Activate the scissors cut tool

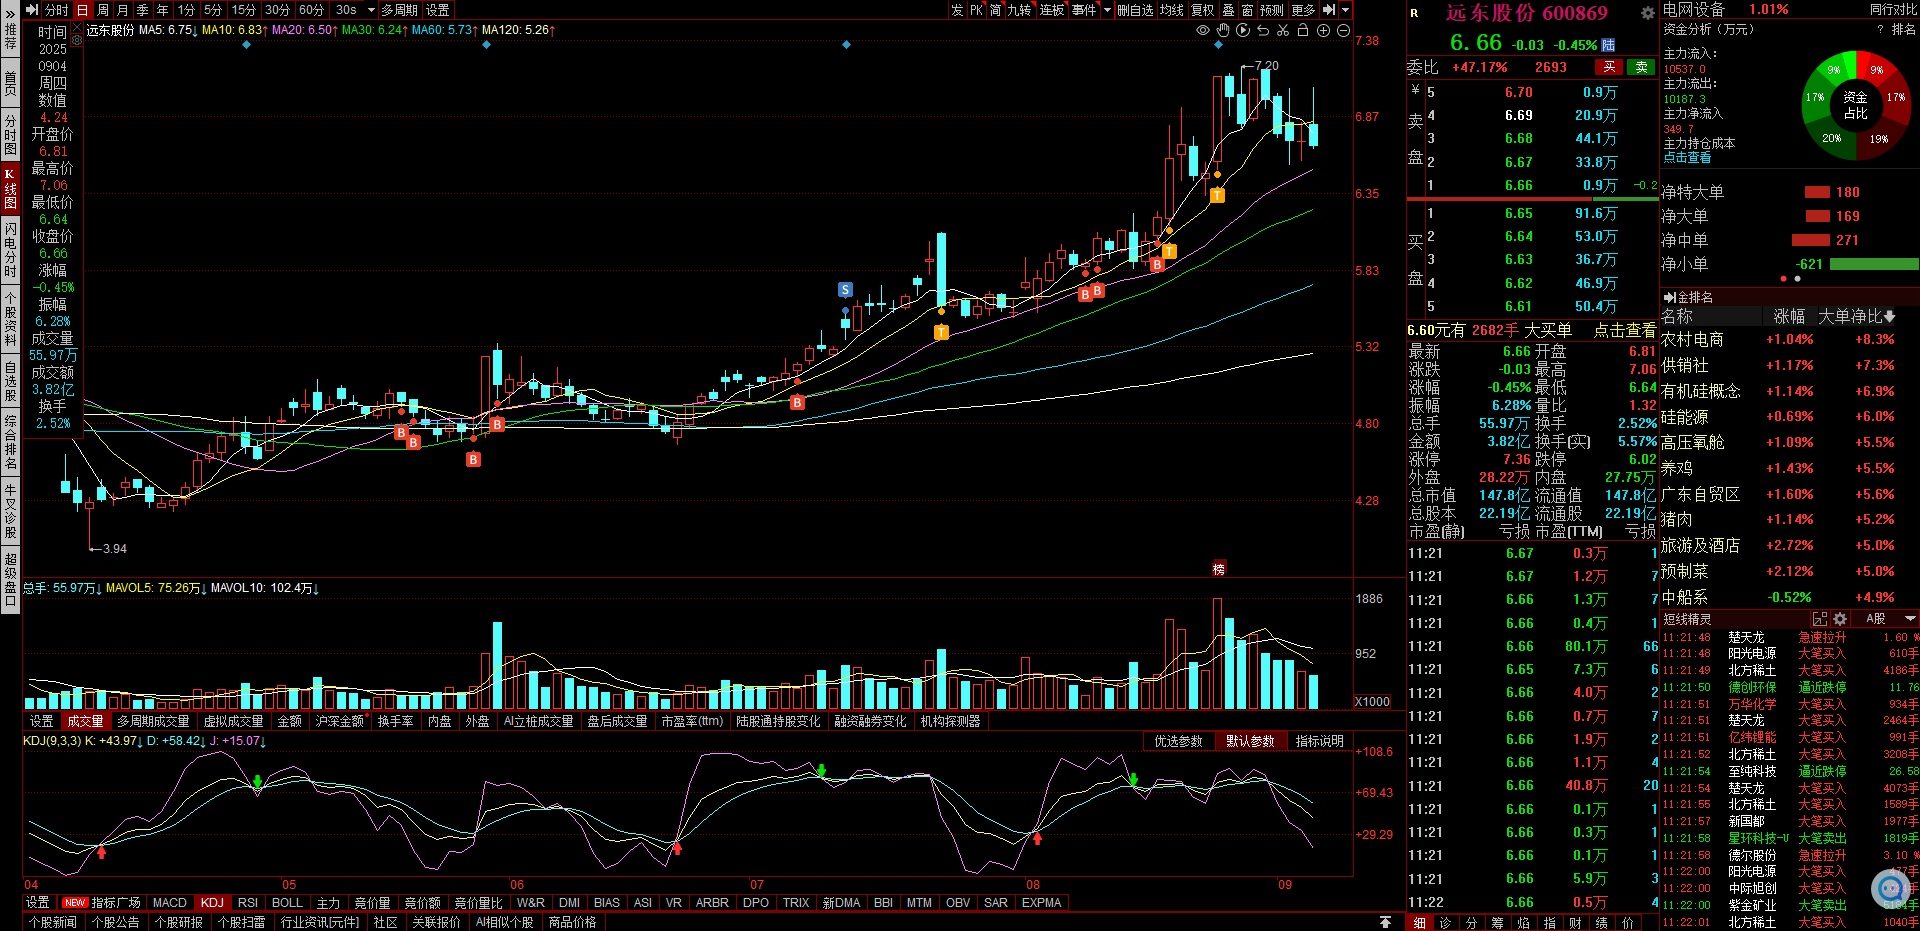tap(1283, 30)
